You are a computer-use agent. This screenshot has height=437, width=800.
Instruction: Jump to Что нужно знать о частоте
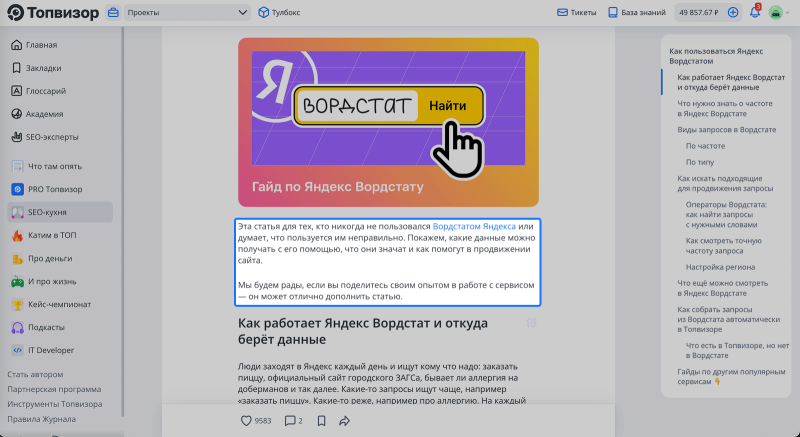click(724, 109)
